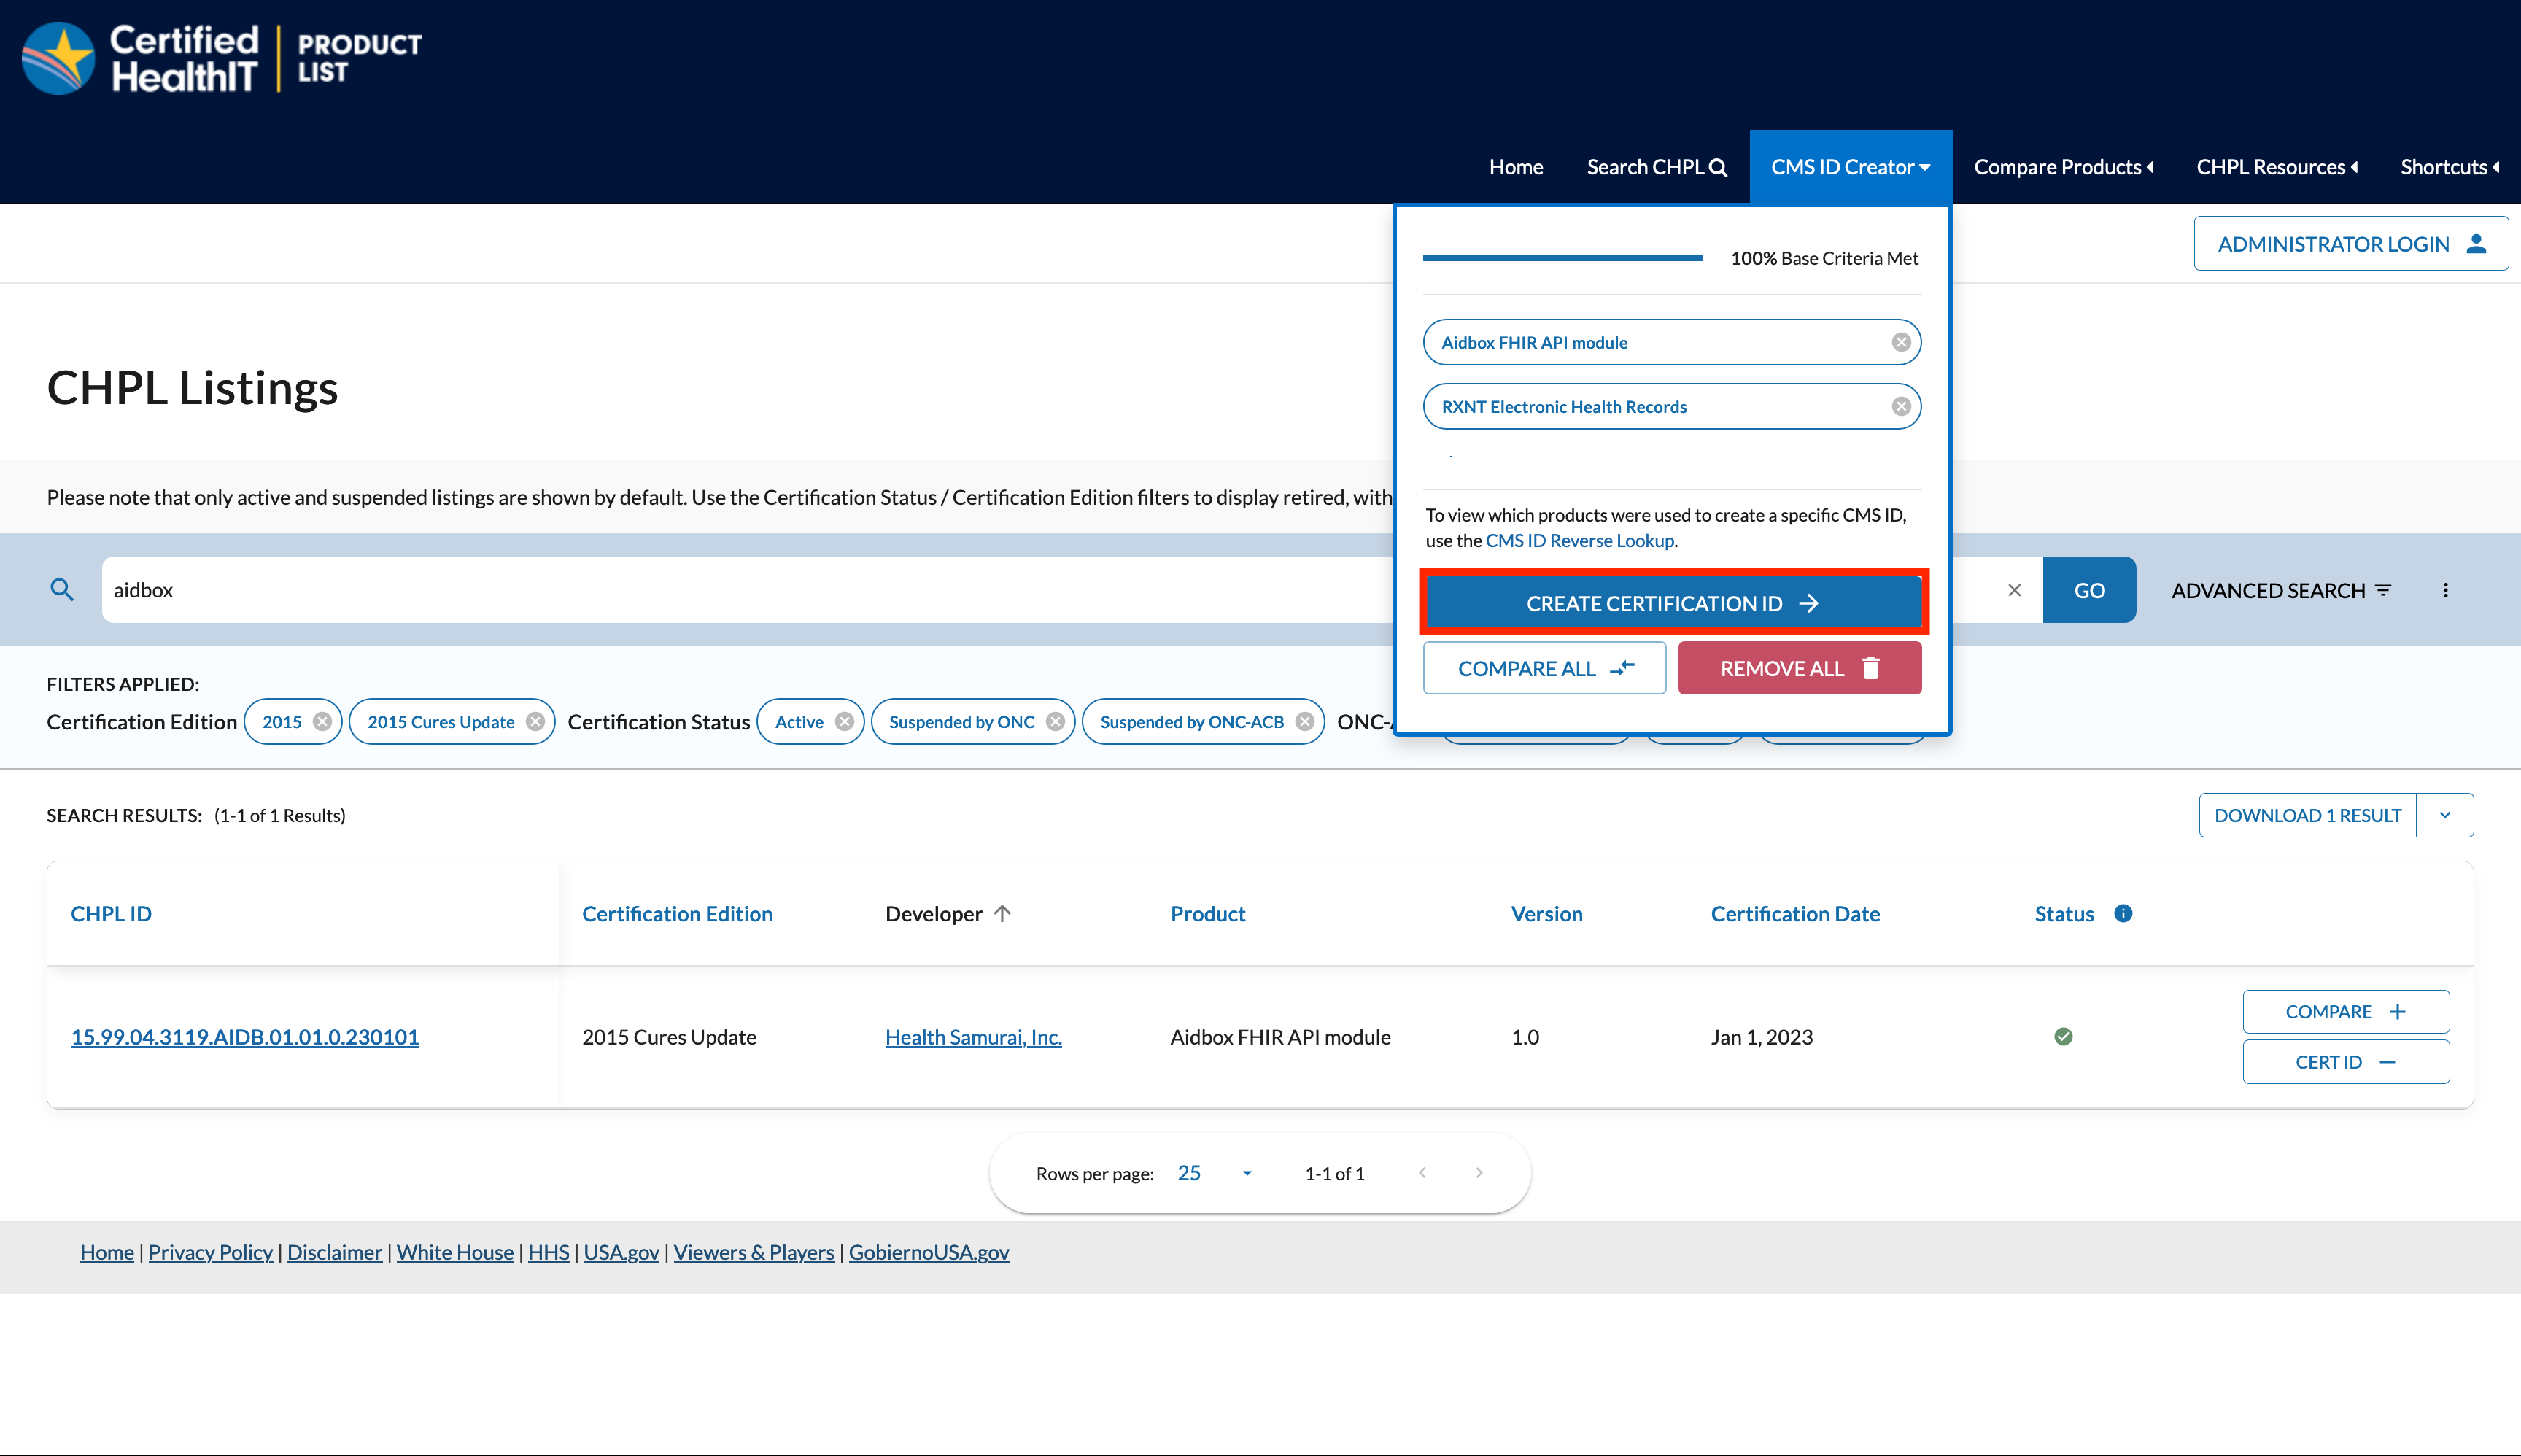
Task: Sort by CHPL ID column
Action: [x=111, y=913]
